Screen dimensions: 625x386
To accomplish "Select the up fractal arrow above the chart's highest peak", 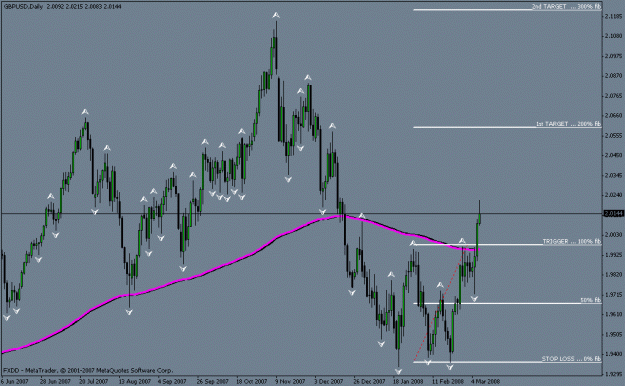I will 276,16.
